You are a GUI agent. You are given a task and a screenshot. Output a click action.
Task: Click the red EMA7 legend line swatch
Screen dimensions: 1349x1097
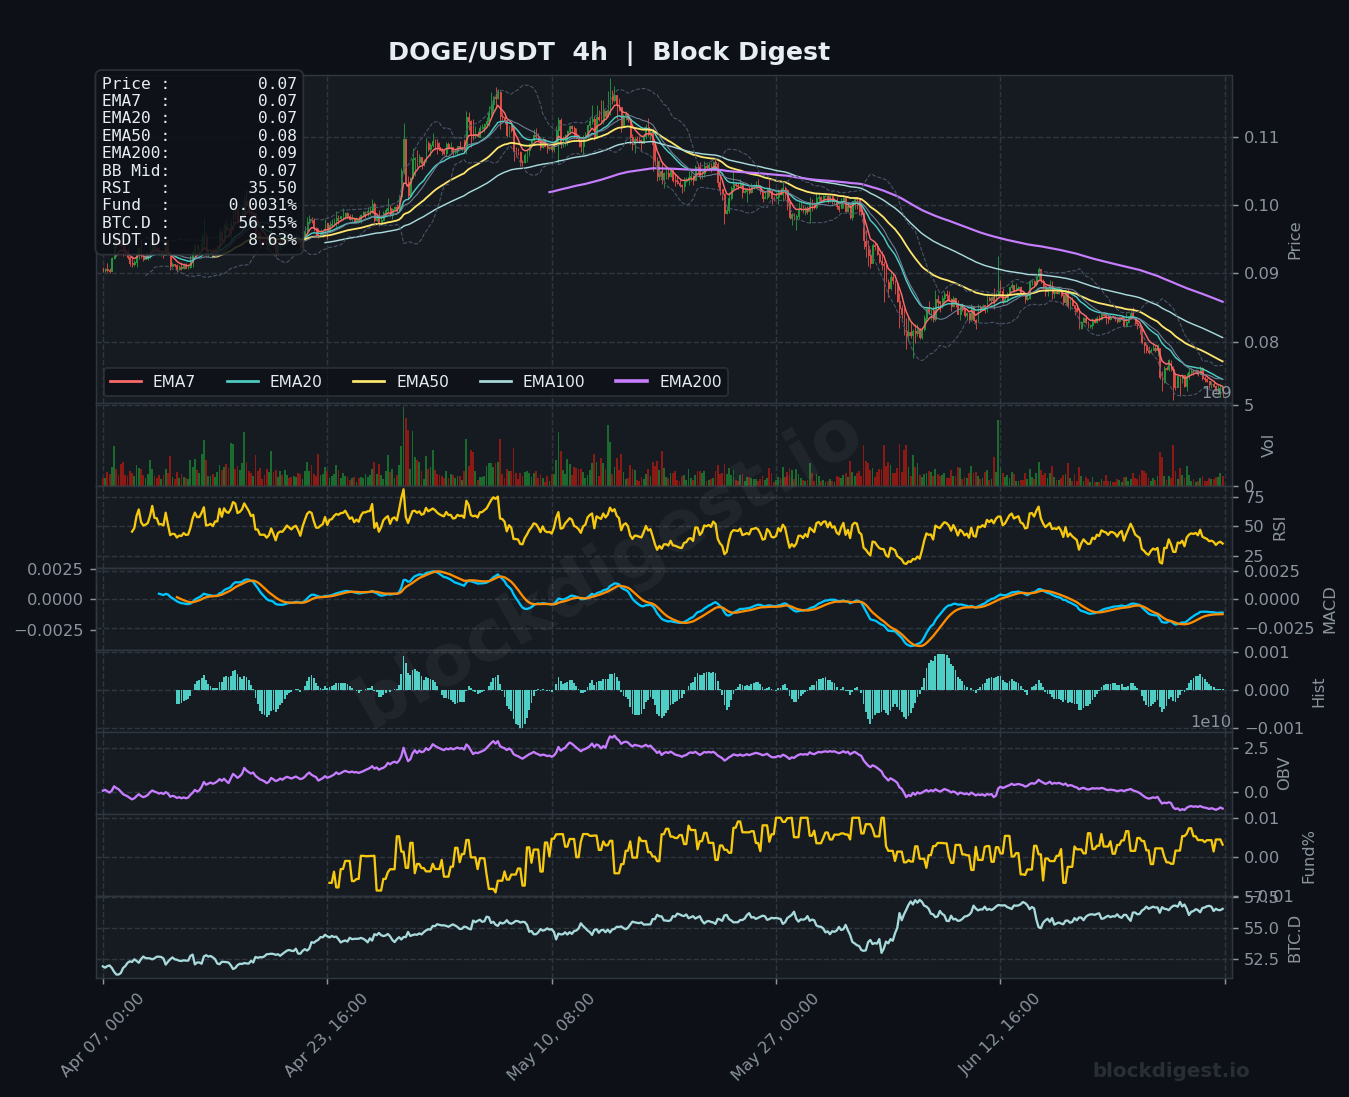click(126, 382)
